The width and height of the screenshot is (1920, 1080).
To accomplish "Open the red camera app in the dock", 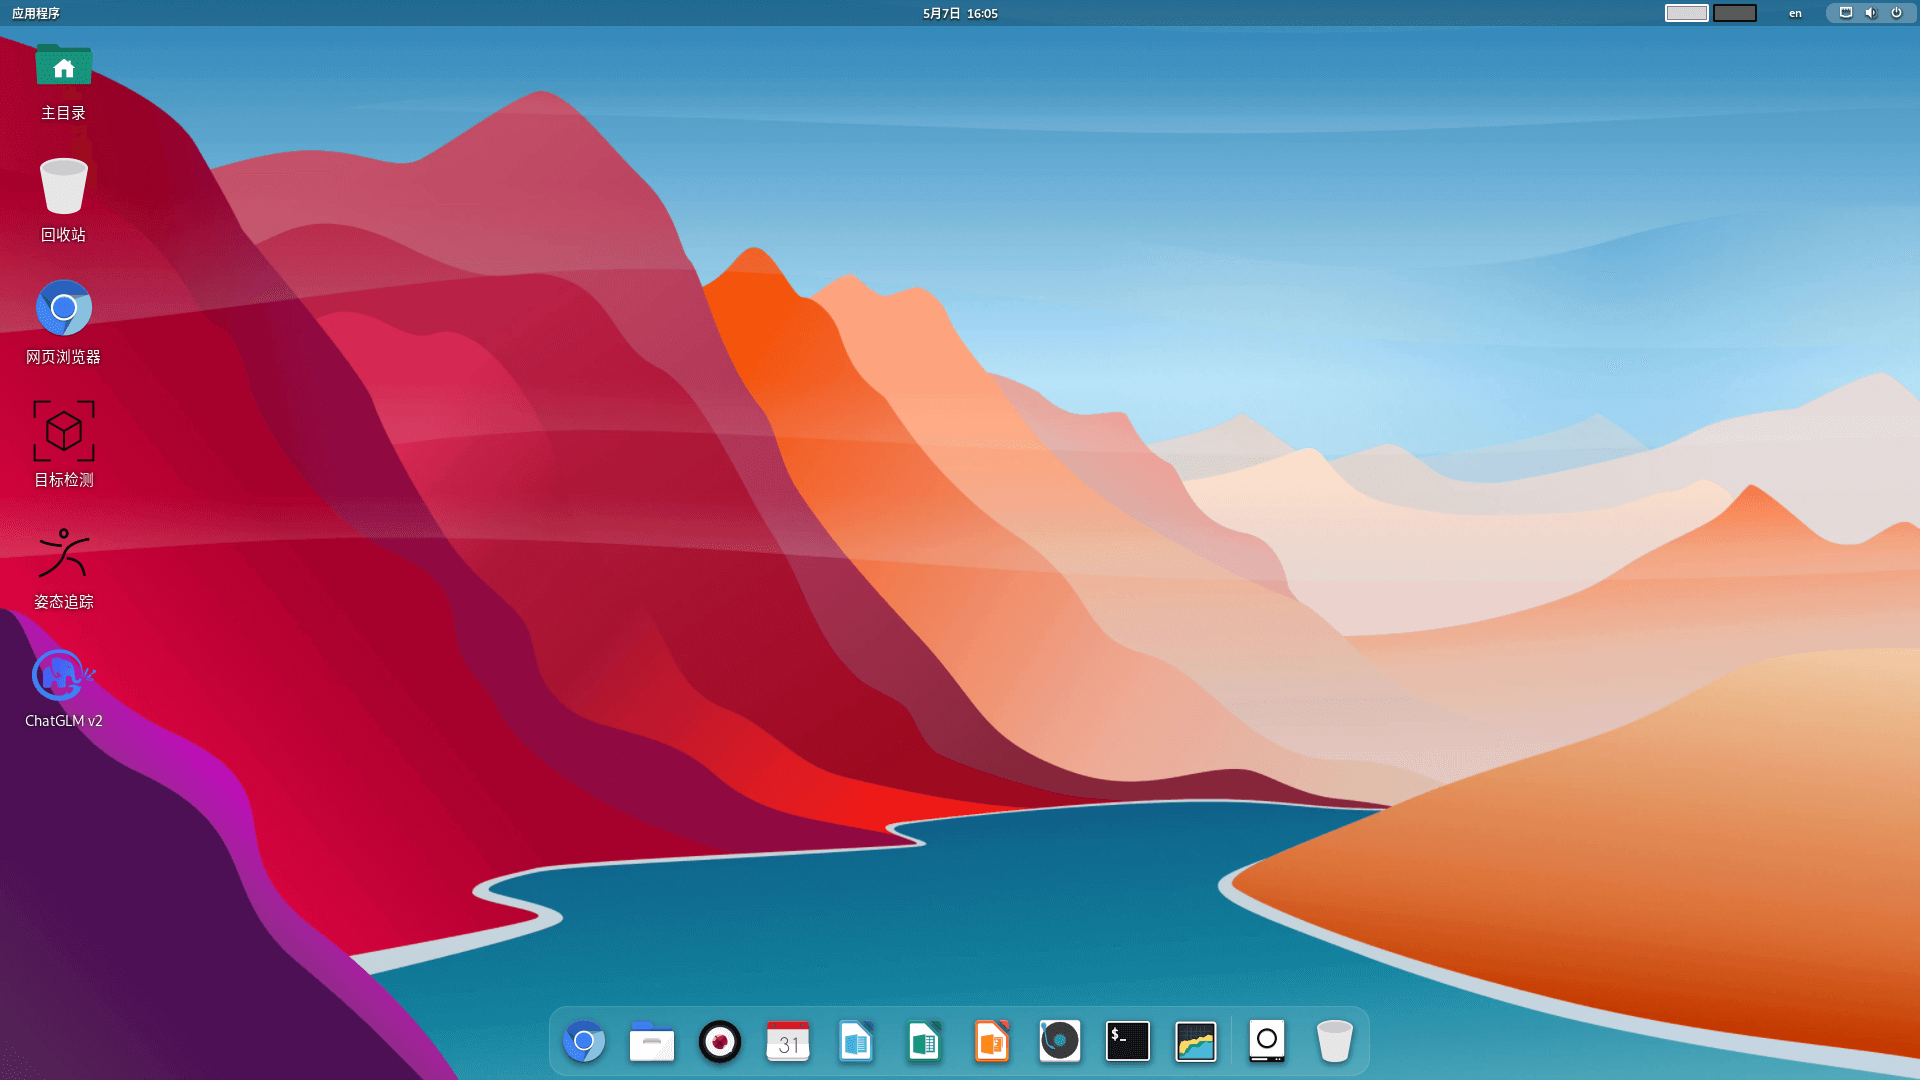I will pos(720,1041).
